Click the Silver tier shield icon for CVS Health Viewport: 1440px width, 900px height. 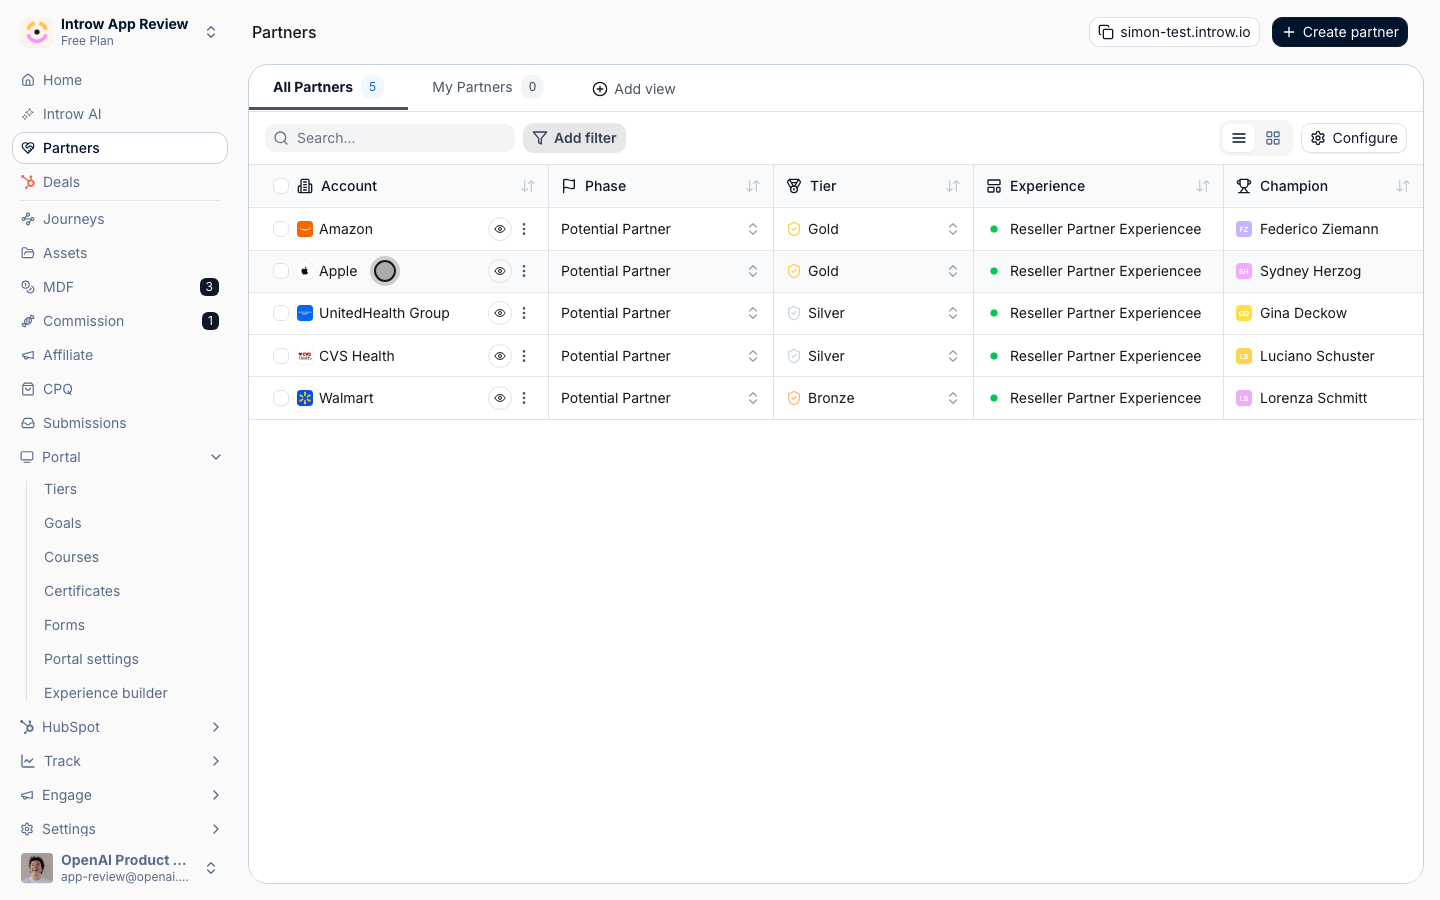coord(794,356)
